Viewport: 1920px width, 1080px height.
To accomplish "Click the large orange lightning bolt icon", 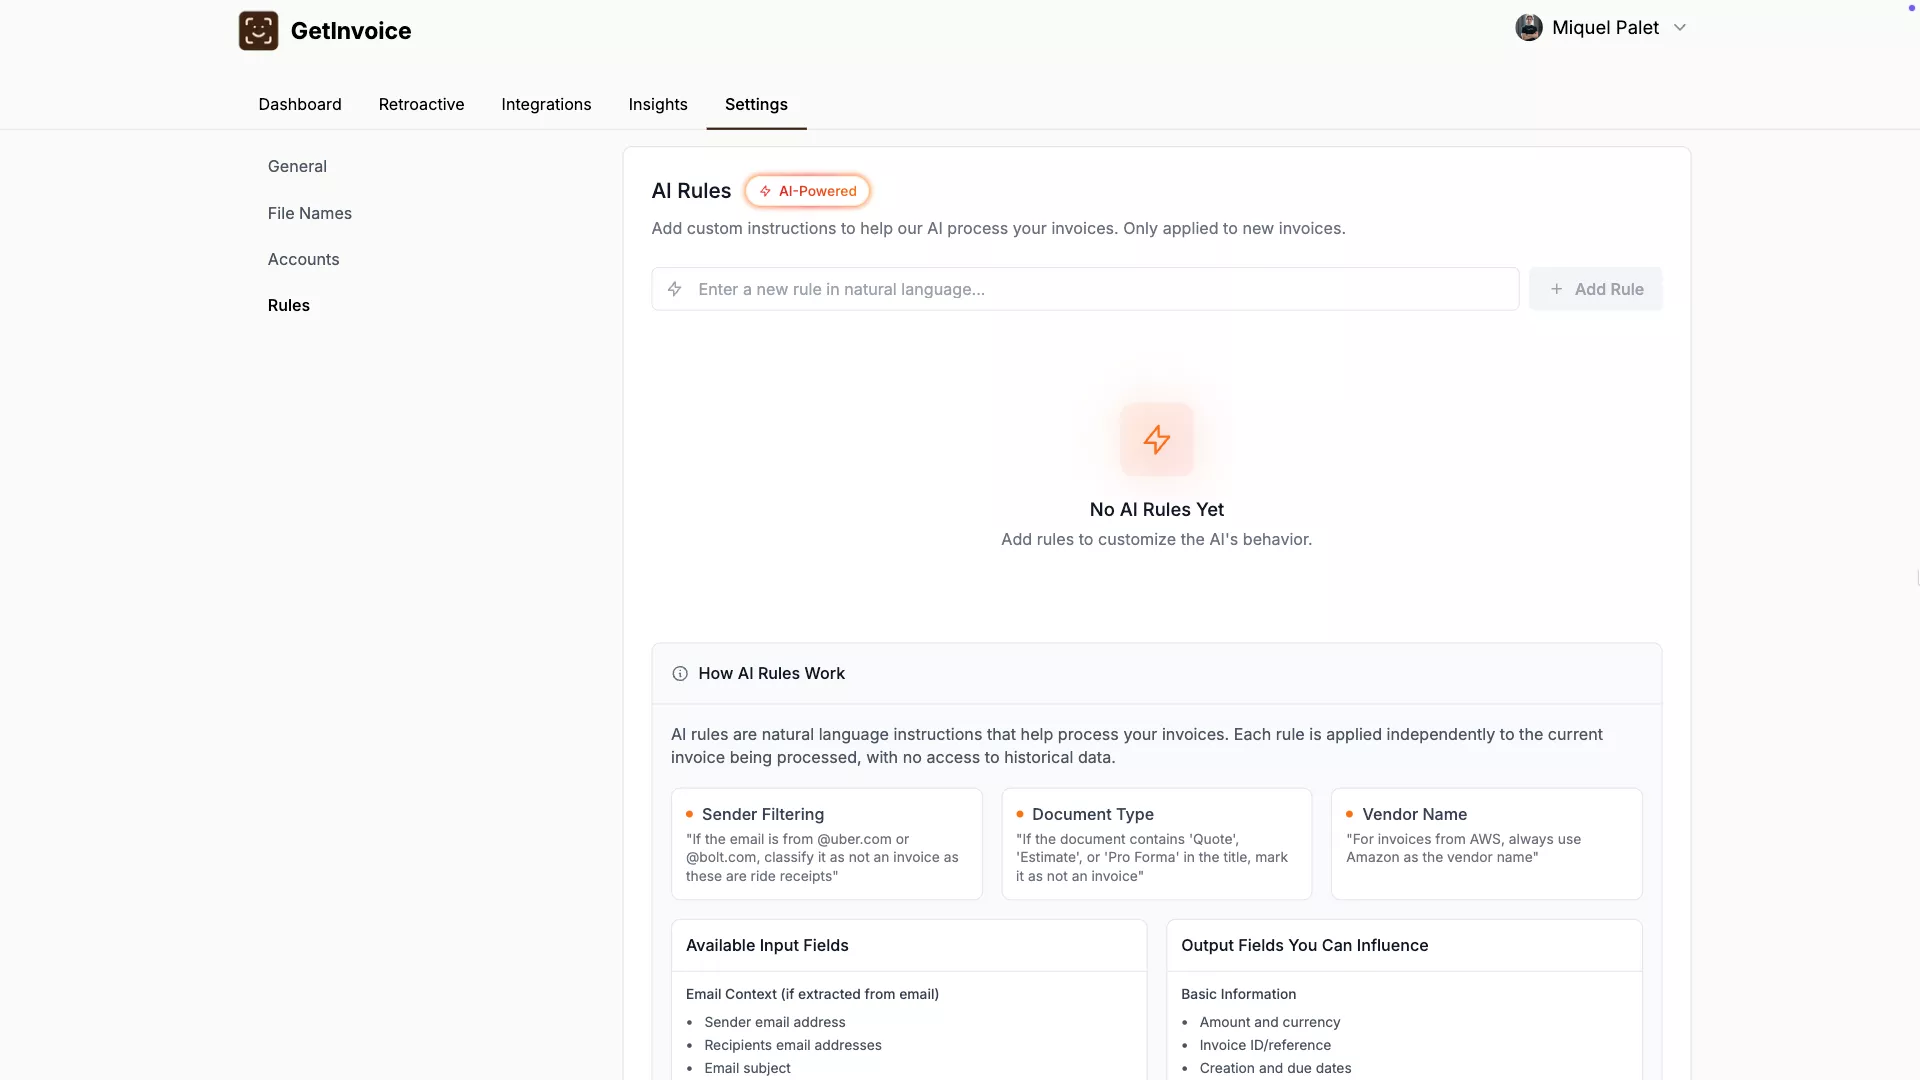I will [1156, 440].
